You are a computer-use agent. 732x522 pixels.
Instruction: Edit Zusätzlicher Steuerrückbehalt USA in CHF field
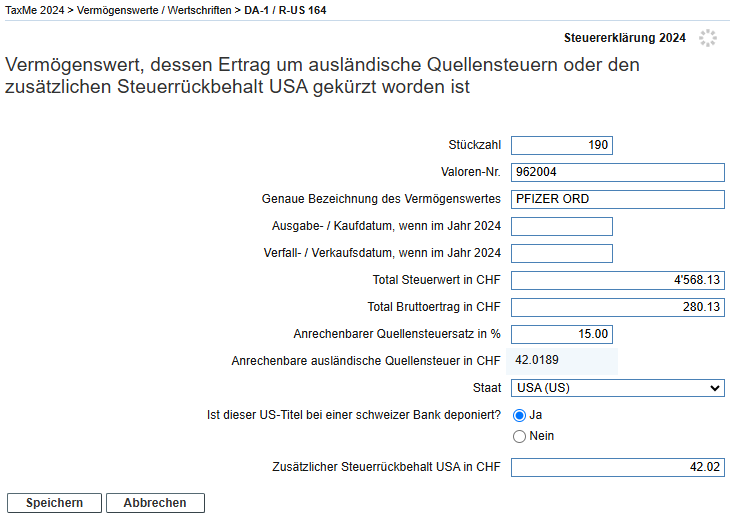tap(618, 467)
